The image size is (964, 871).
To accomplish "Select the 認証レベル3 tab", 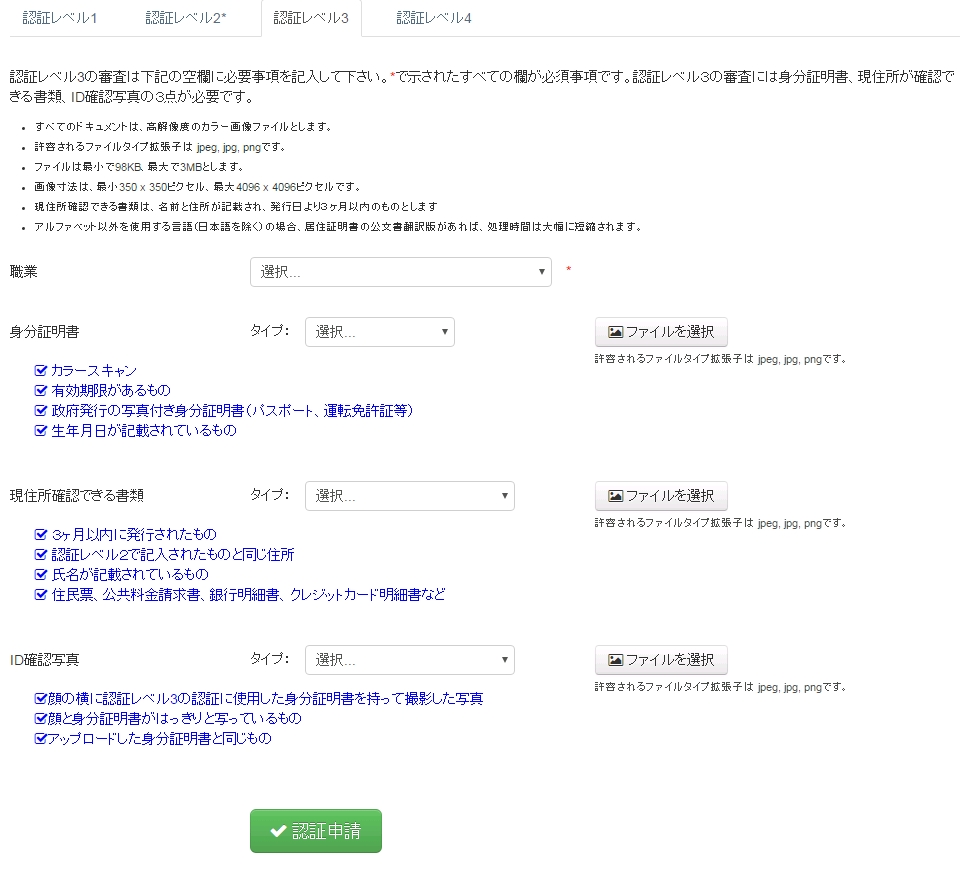I will click(311, 18).
